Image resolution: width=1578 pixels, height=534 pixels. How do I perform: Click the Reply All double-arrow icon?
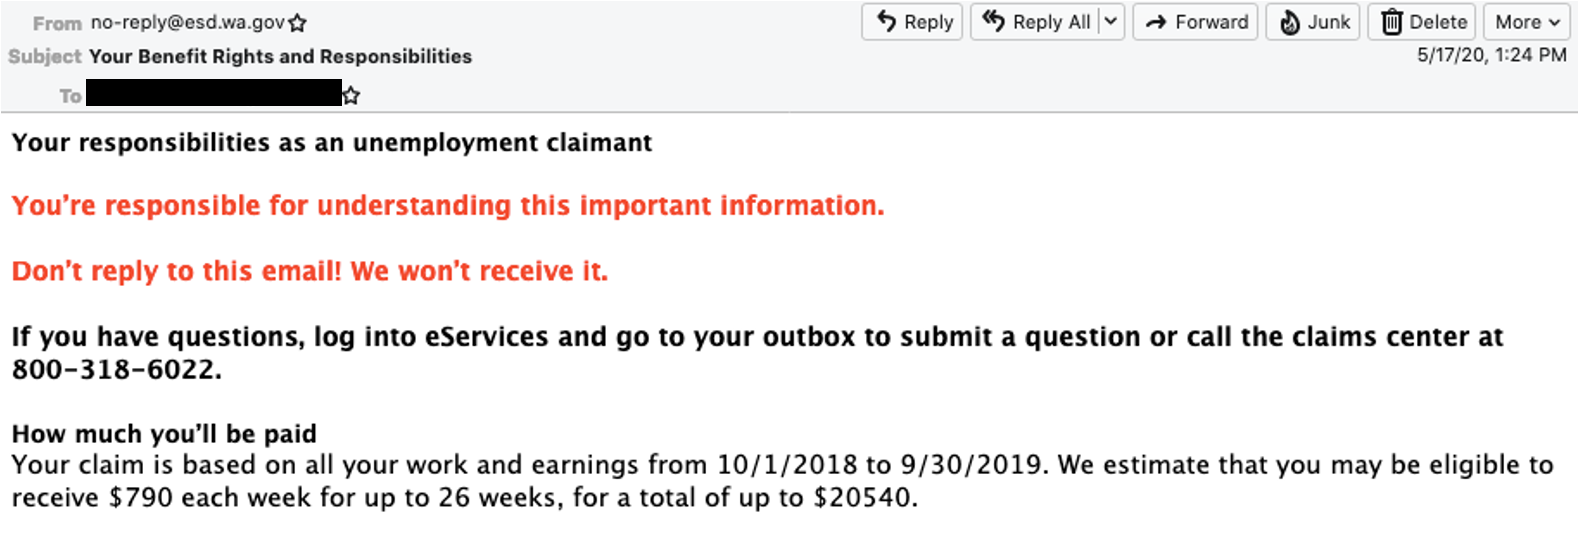[993, 21]
